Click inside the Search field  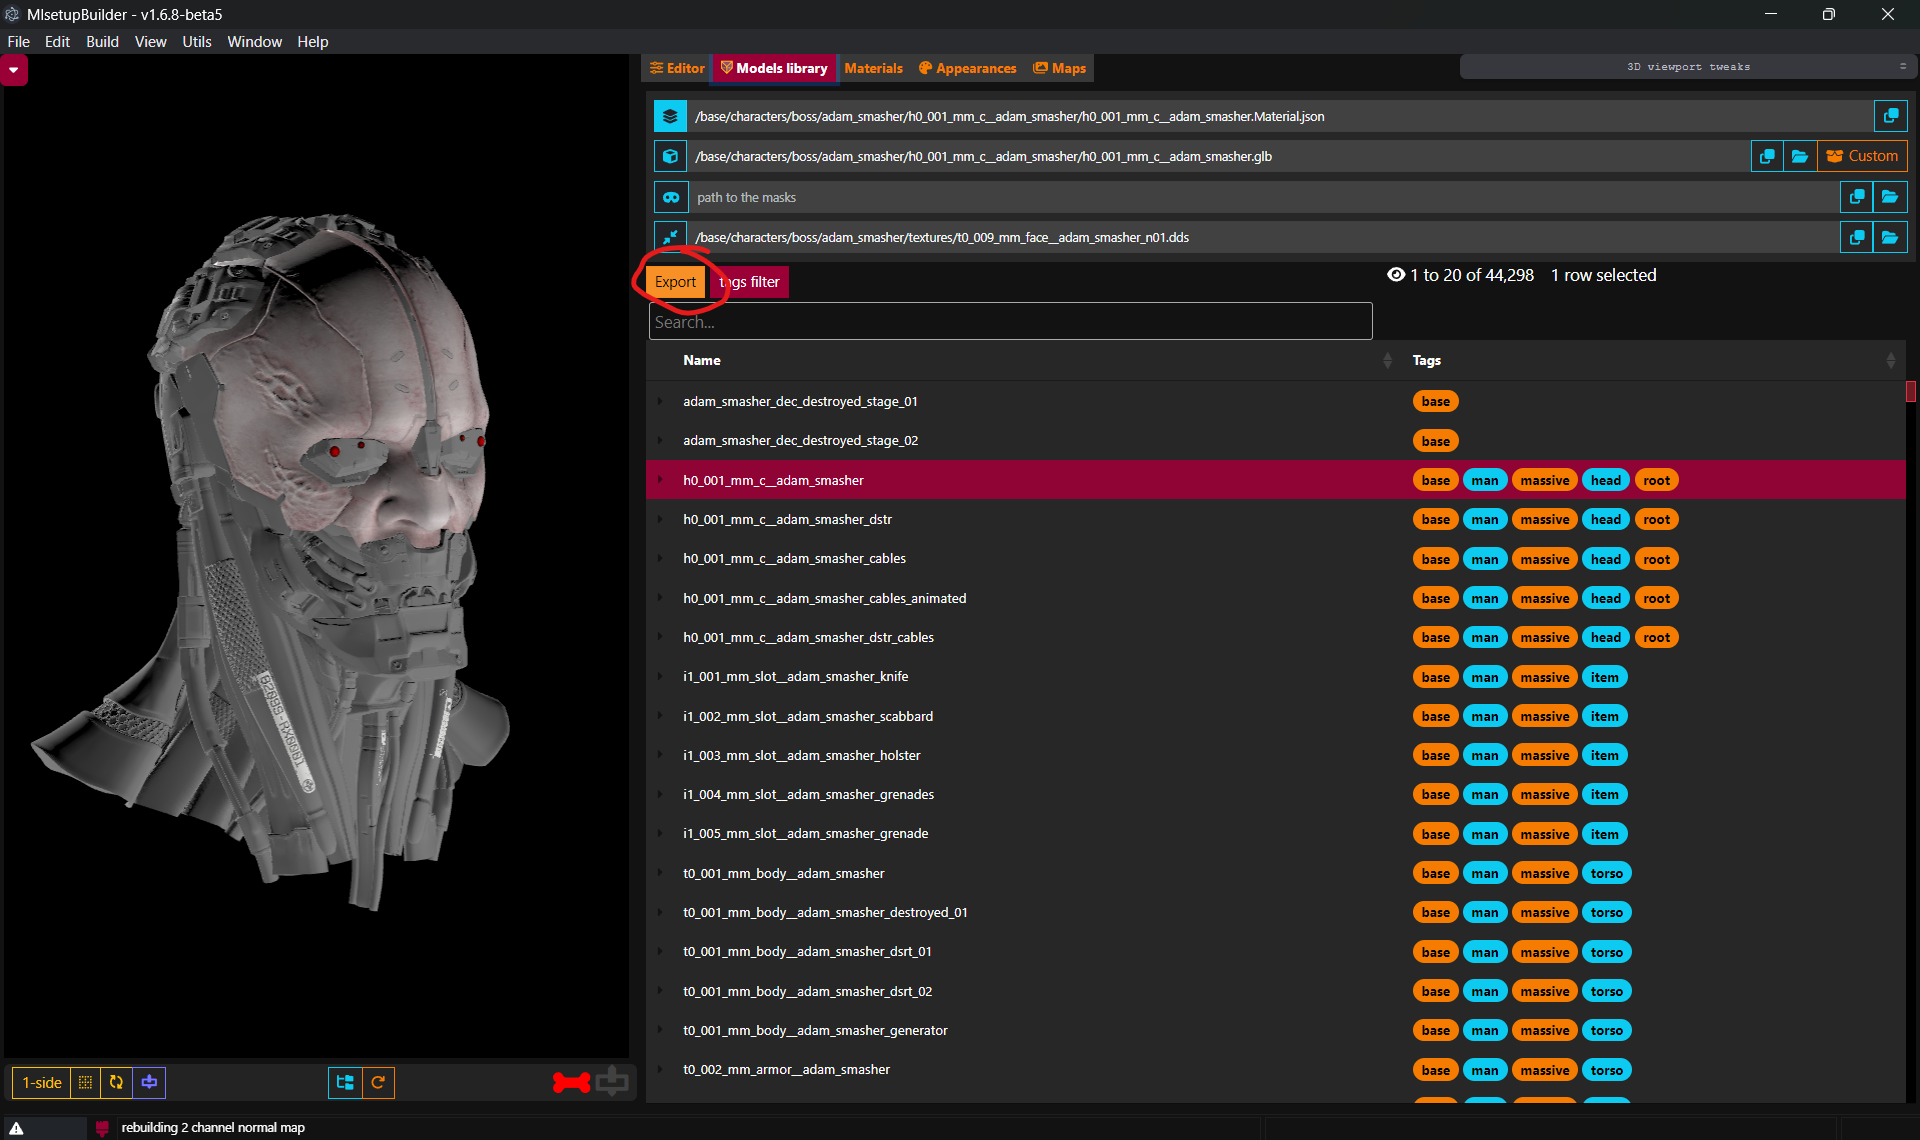click(x=1010, y=321)
